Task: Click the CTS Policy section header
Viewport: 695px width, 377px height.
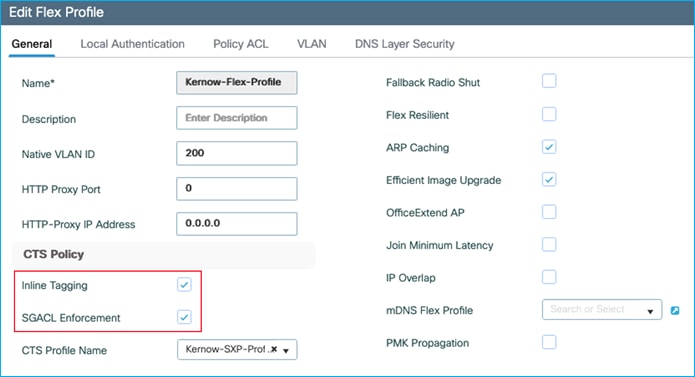Action: pos(54,254)
